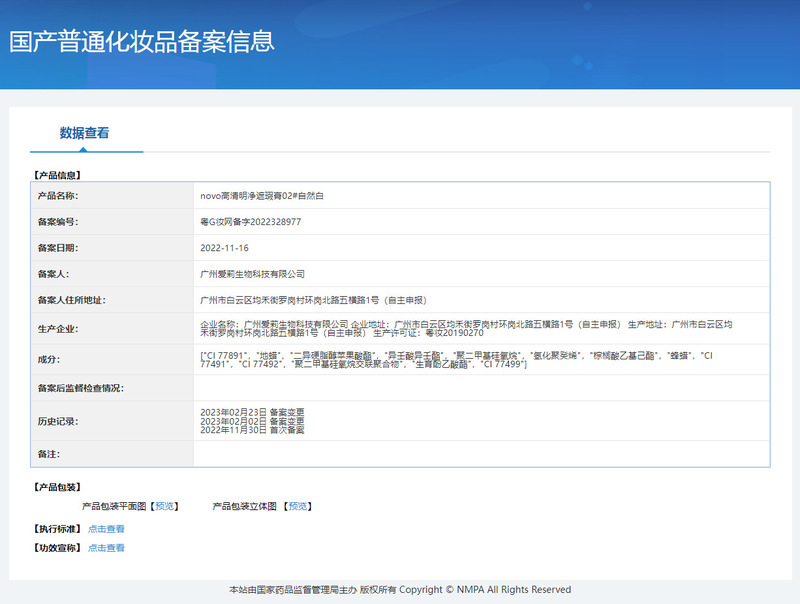This screenshot has width=800, height=604.
Task: Click the filing number 粤G妆网备字2022328977
Action: tap(251, 222)
